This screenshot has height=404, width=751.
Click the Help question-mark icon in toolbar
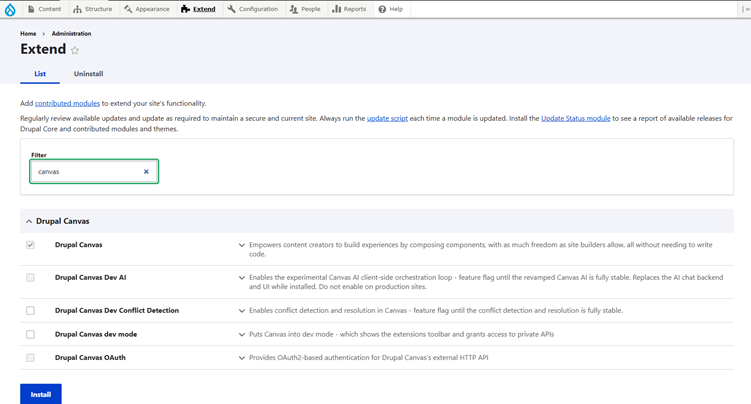(382, 9)
